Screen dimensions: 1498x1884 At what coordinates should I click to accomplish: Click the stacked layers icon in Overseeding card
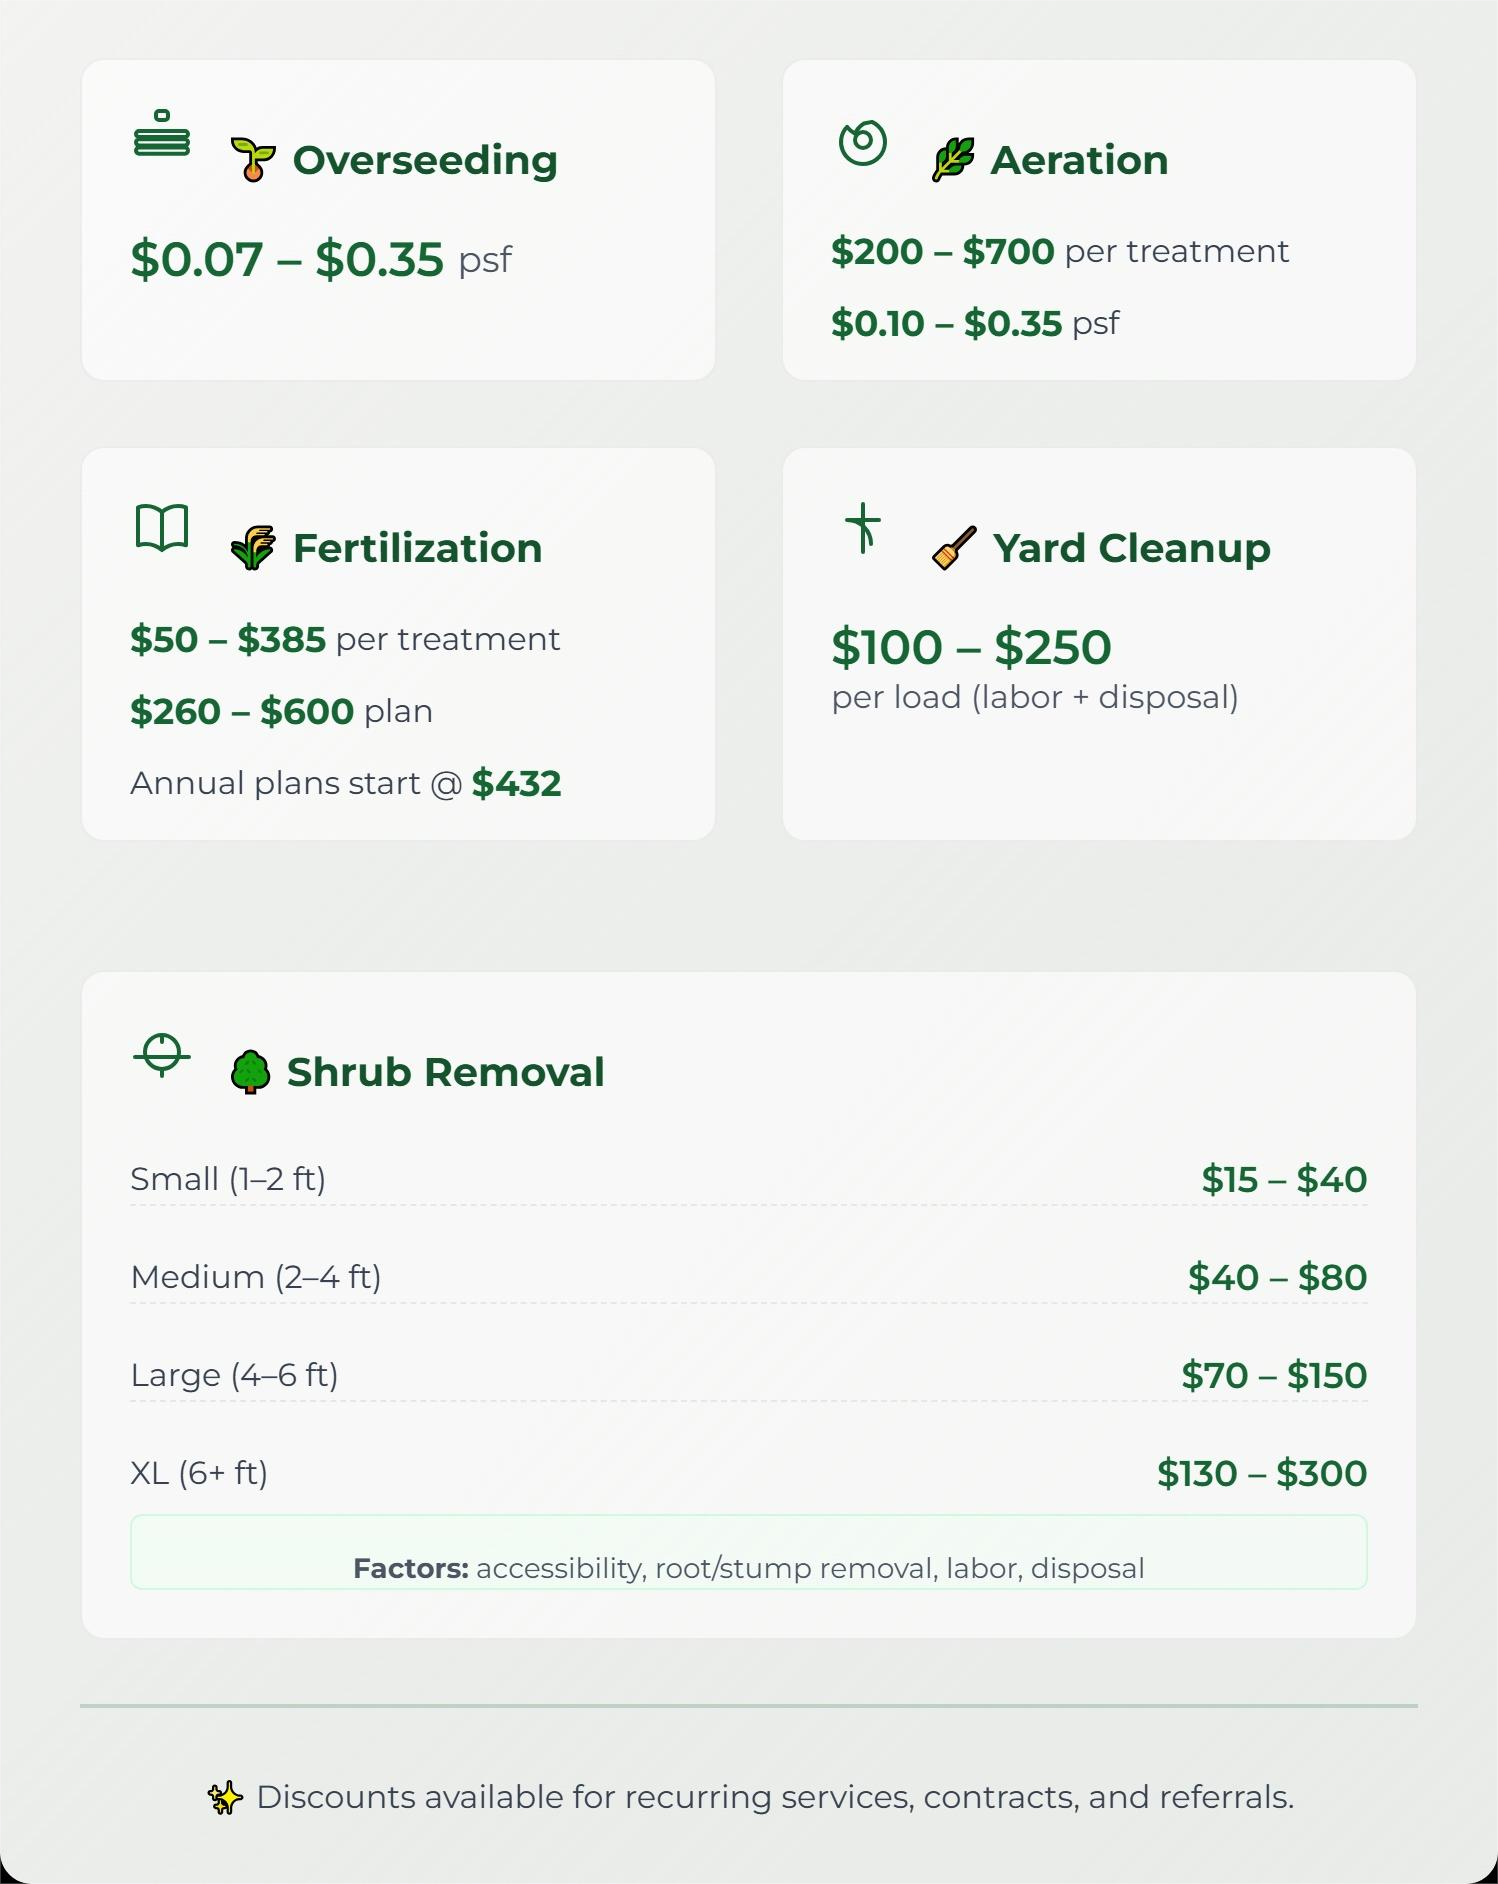point(162,133)
